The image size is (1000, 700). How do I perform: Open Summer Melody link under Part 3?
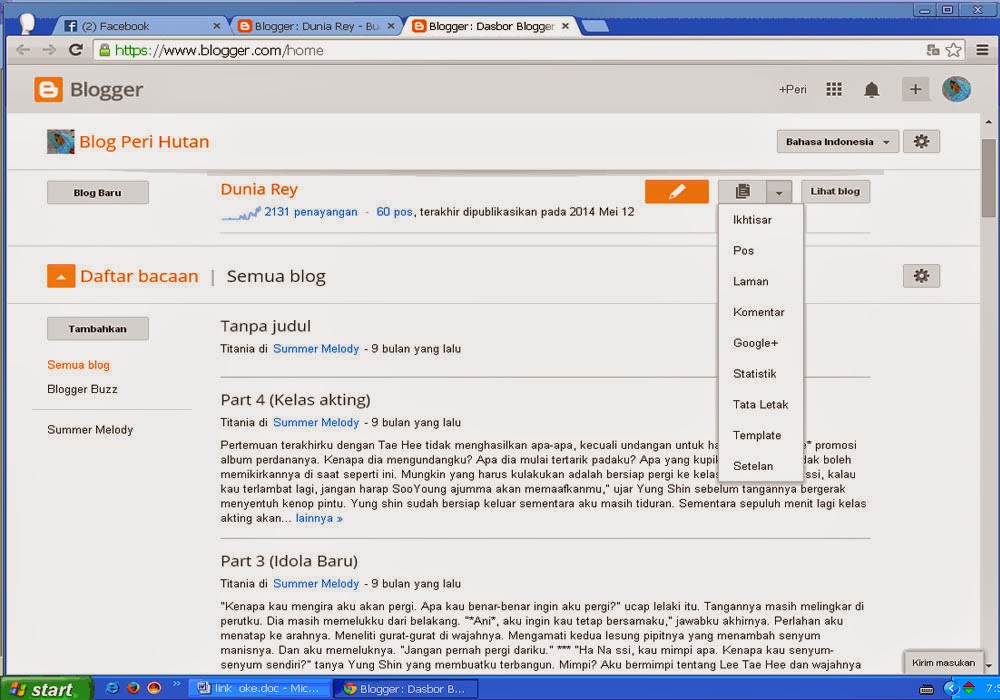pos(316,584)
